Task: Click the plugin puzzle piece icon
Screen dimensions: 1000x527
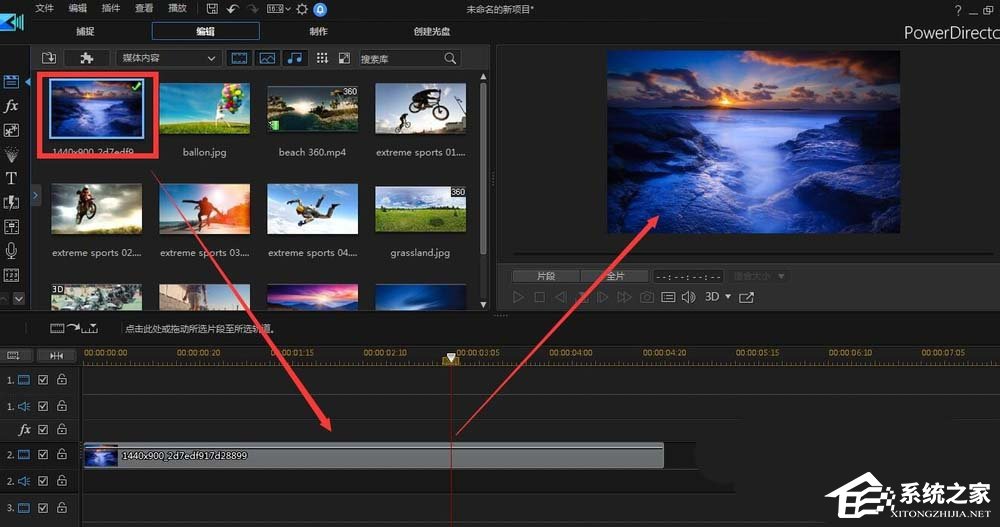Action: pos(86,58)
